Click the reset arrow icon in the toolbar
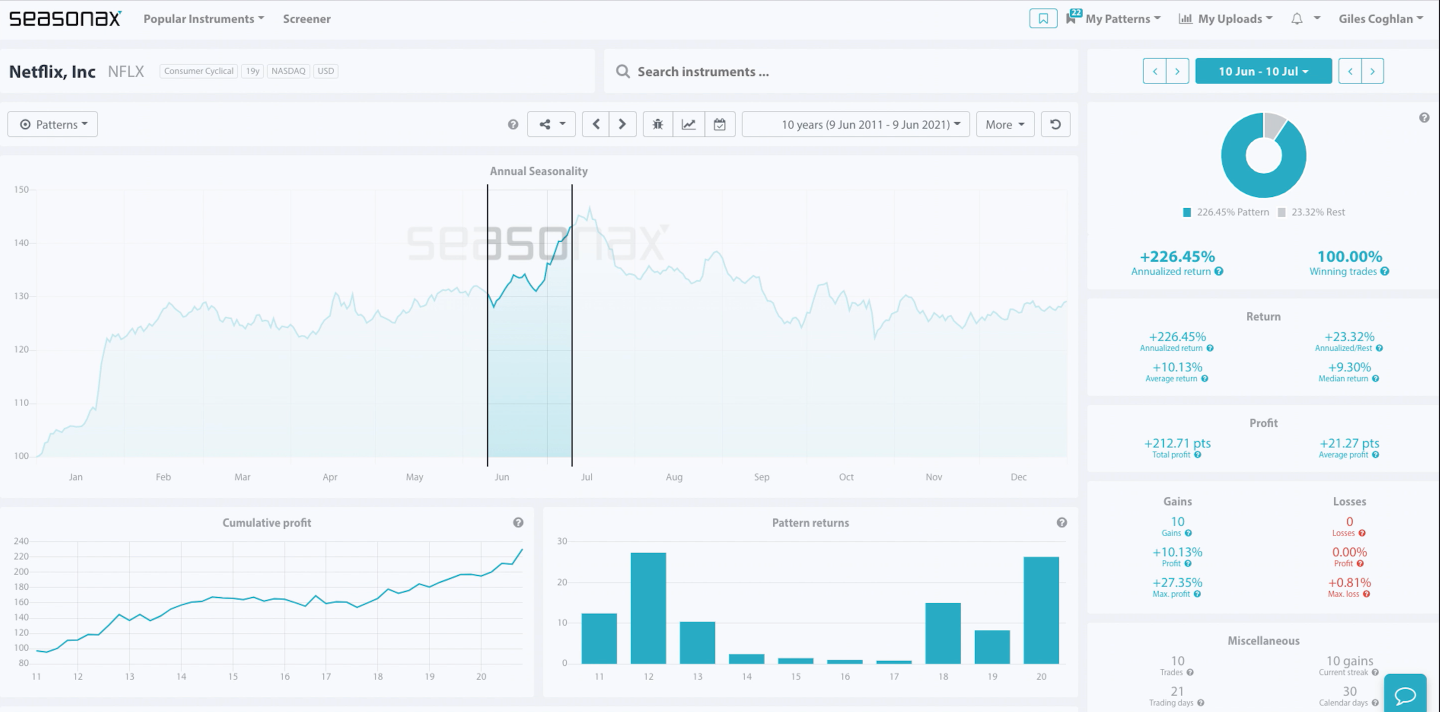The width and height of the screenshot is (1440, 712). click(1056, 124)
